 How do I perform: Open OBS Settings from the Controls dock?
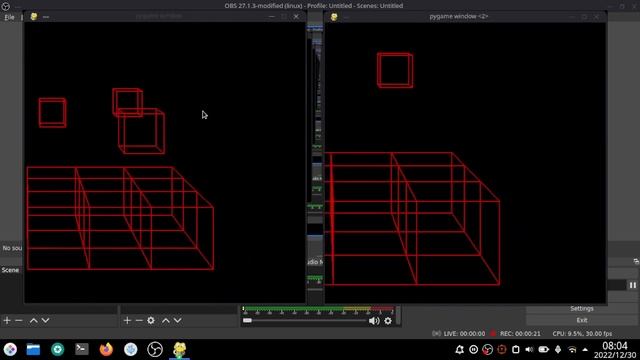pyautogui.click(x=582, y=309)
